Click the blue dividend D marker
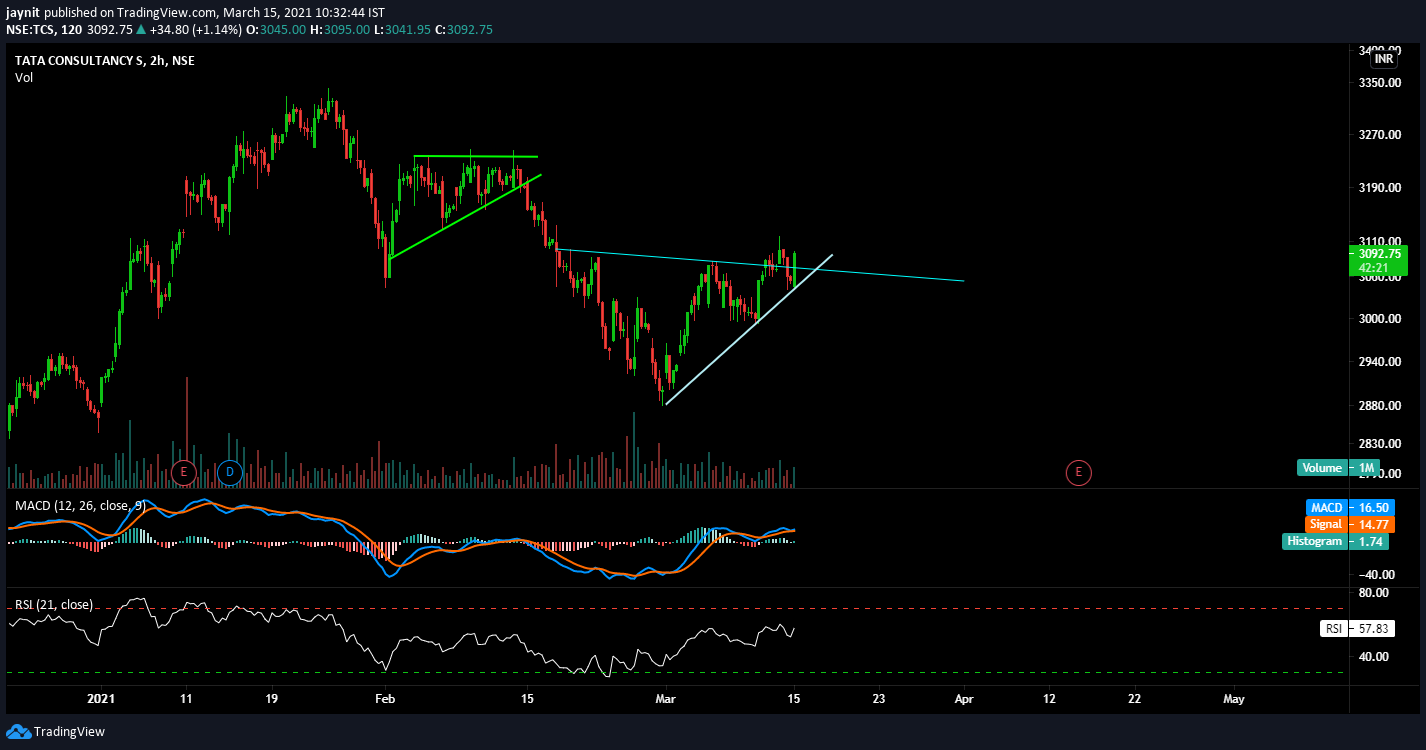Viewport: 1426px width, 750px height. point(229,472)
